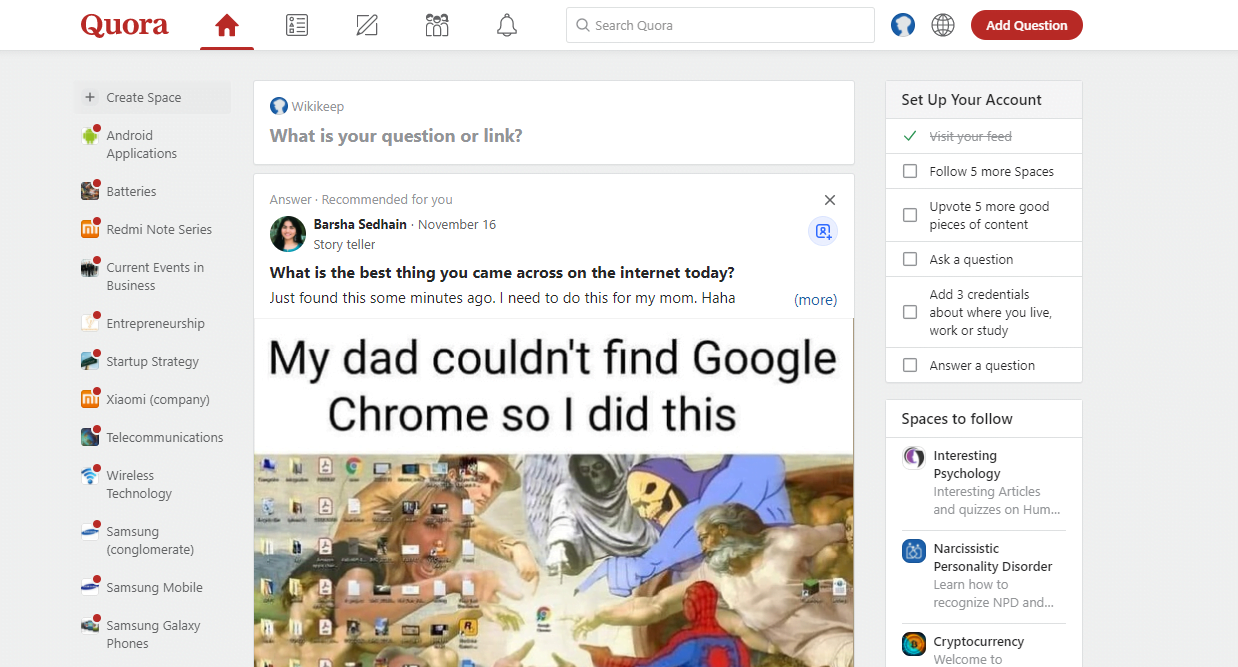
Task: Open the Samsung Galaxy Phones space icon
Action: tap(90, 625)
